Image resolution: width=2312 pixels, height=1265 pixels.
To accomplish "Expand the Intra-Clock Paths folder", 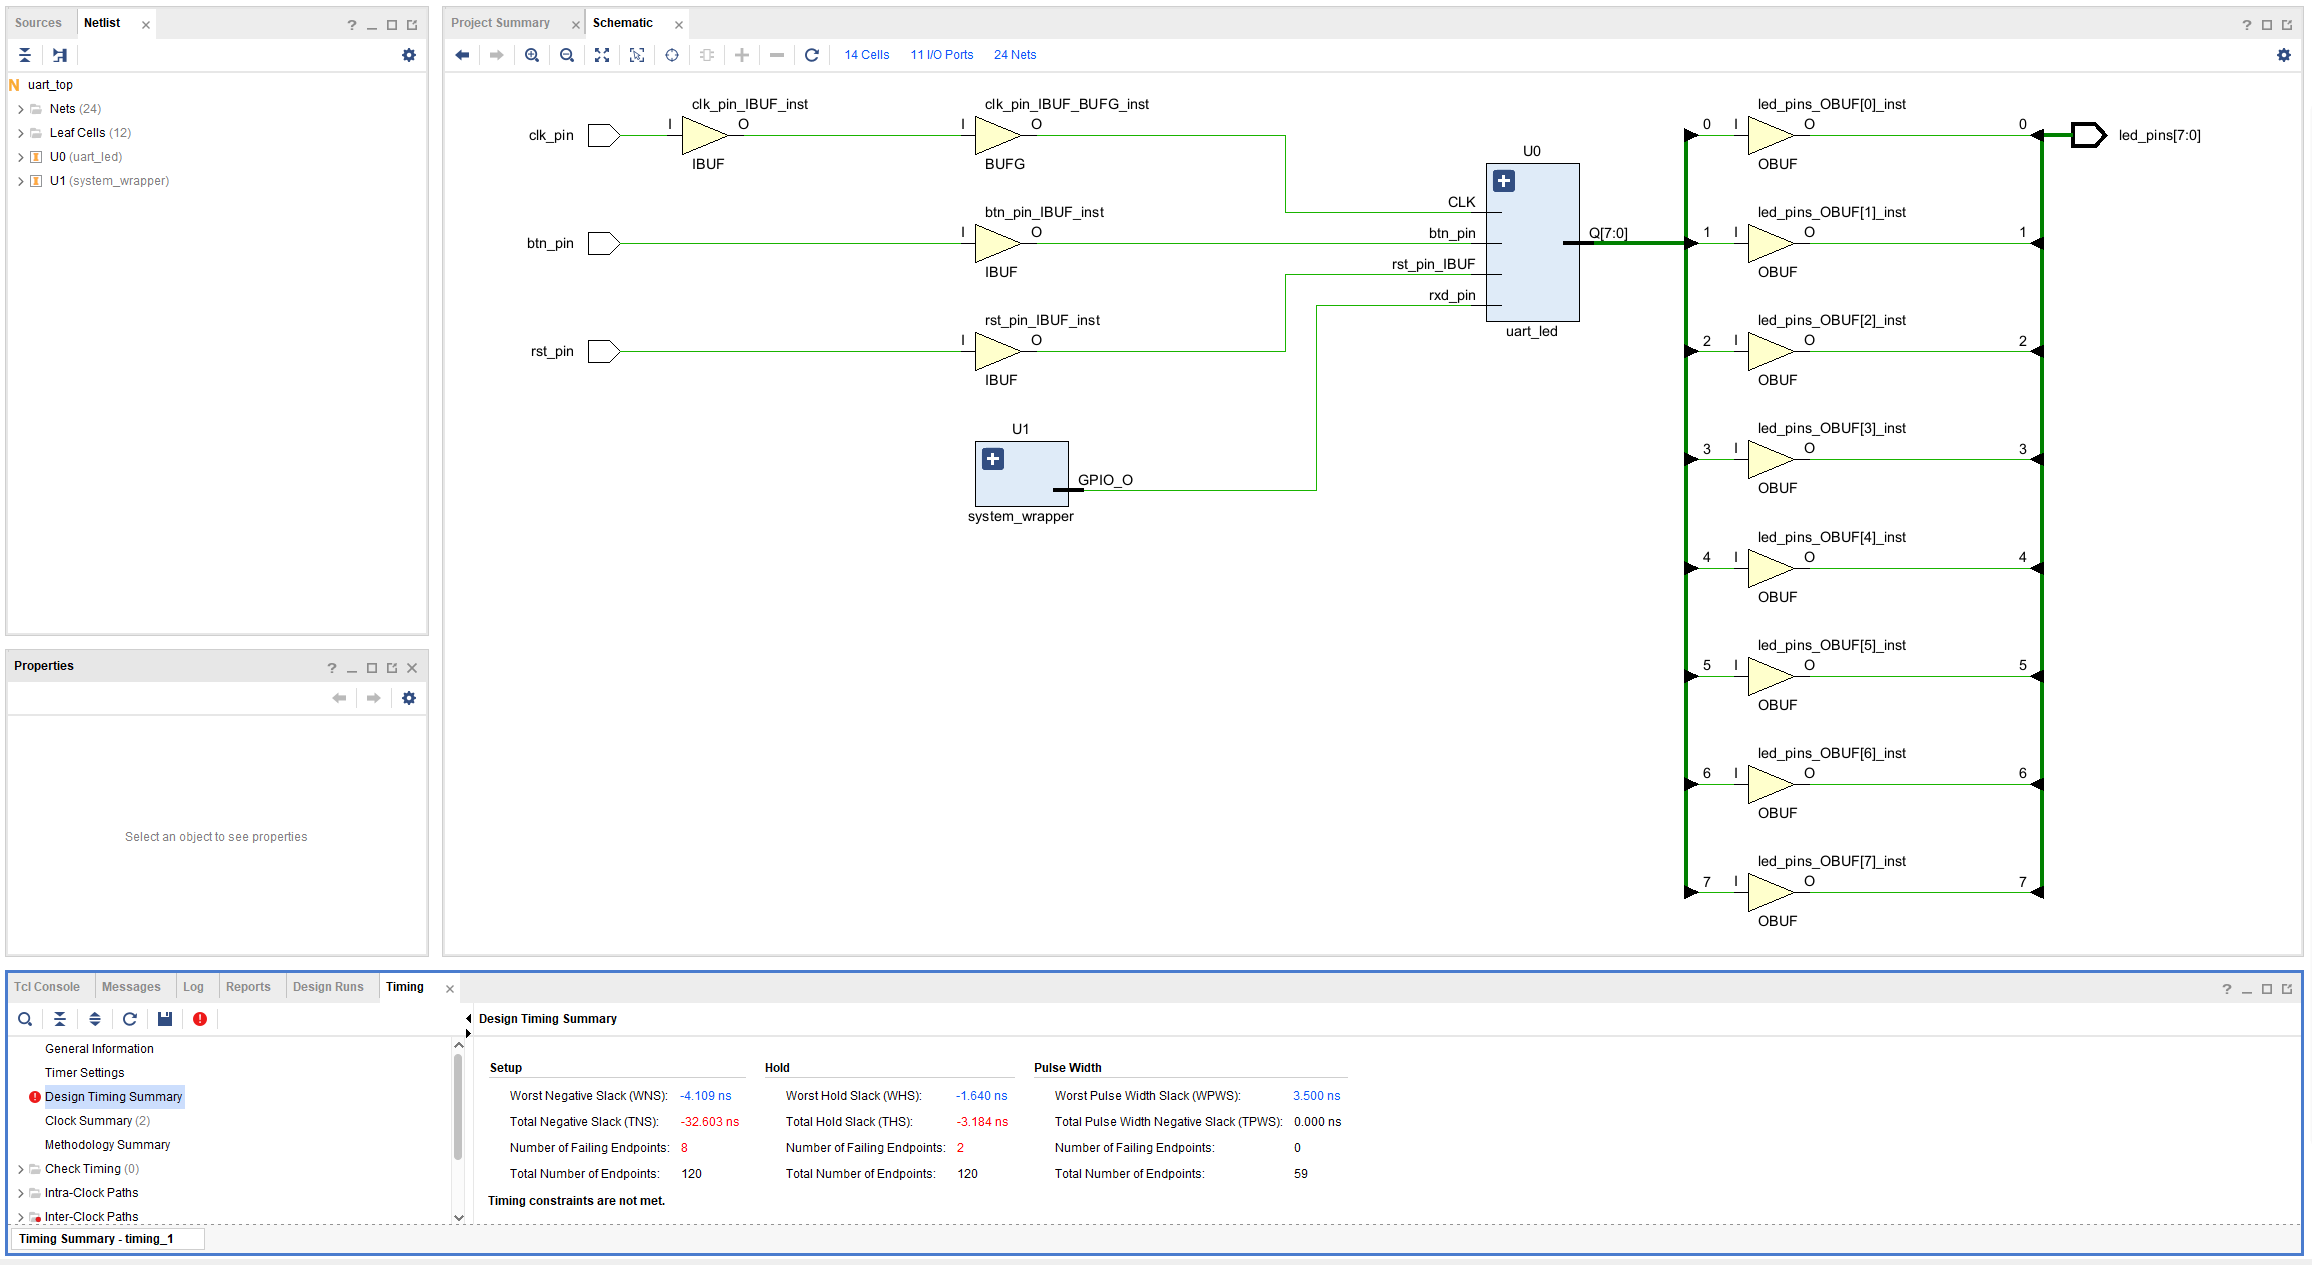I will [21, 1193].
